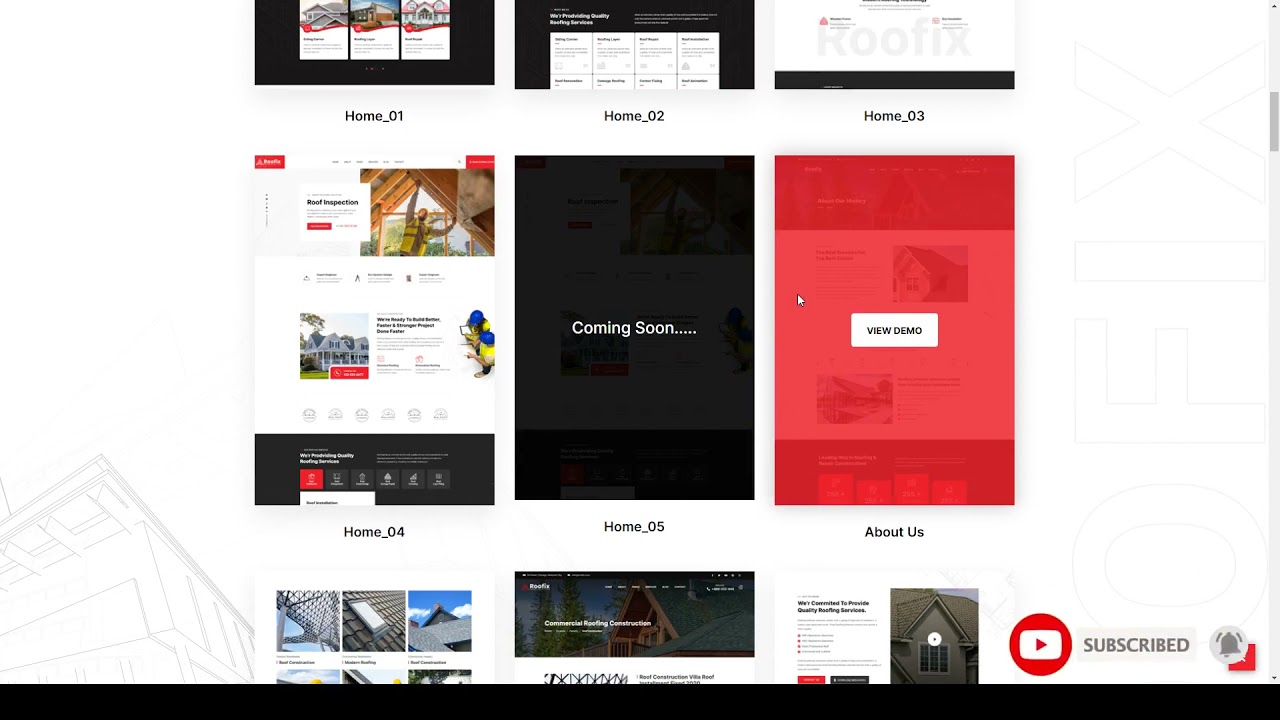Open the roof gallery grid thumbnail
This screenshot has width=1280, height=720.
tap(374, 628)
